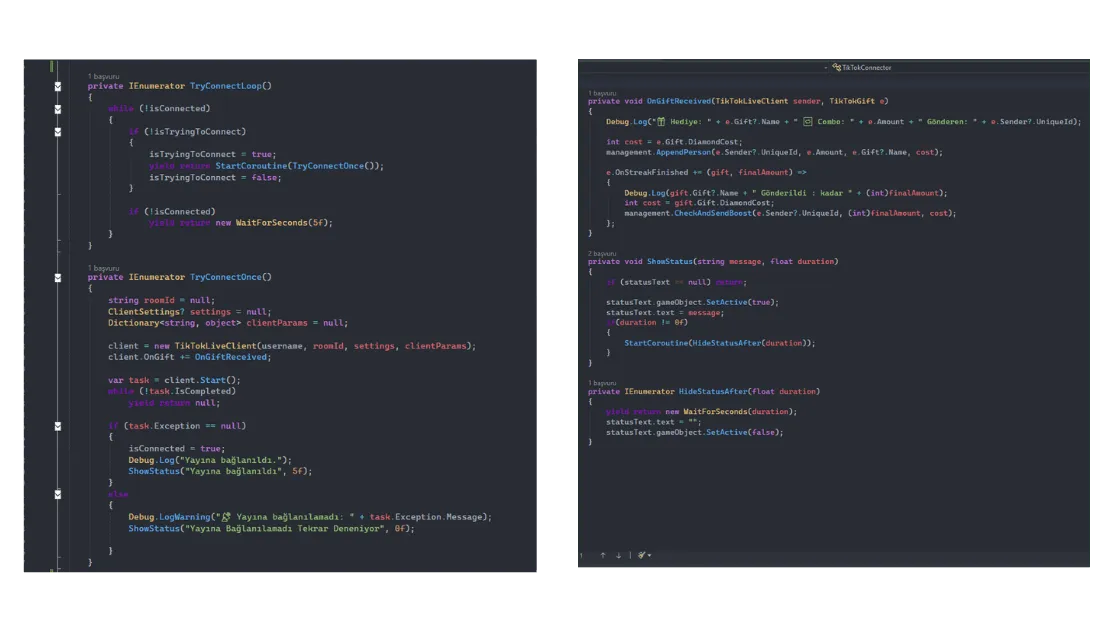Viewport: 1120px width, 630px height.
Task: Click the OnGiftReceived method declaration name
Action: point(679,101)
